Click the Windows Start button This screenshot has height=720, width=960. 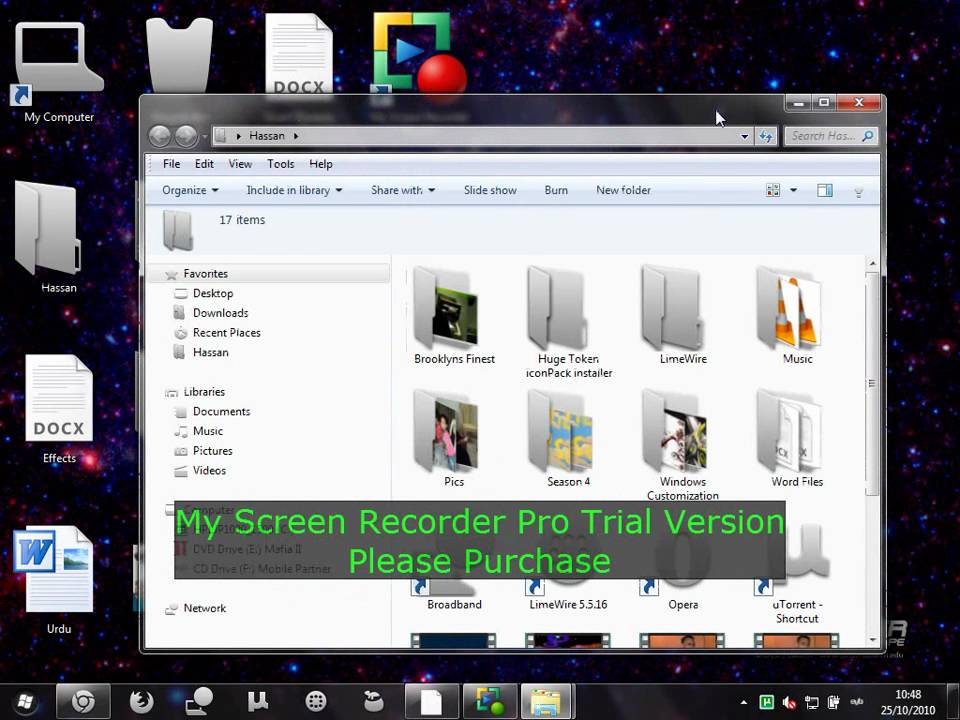[25, 702]
